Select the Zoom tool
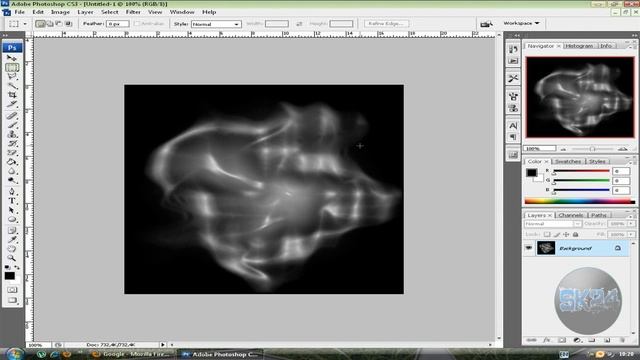 tap(12, 258)
